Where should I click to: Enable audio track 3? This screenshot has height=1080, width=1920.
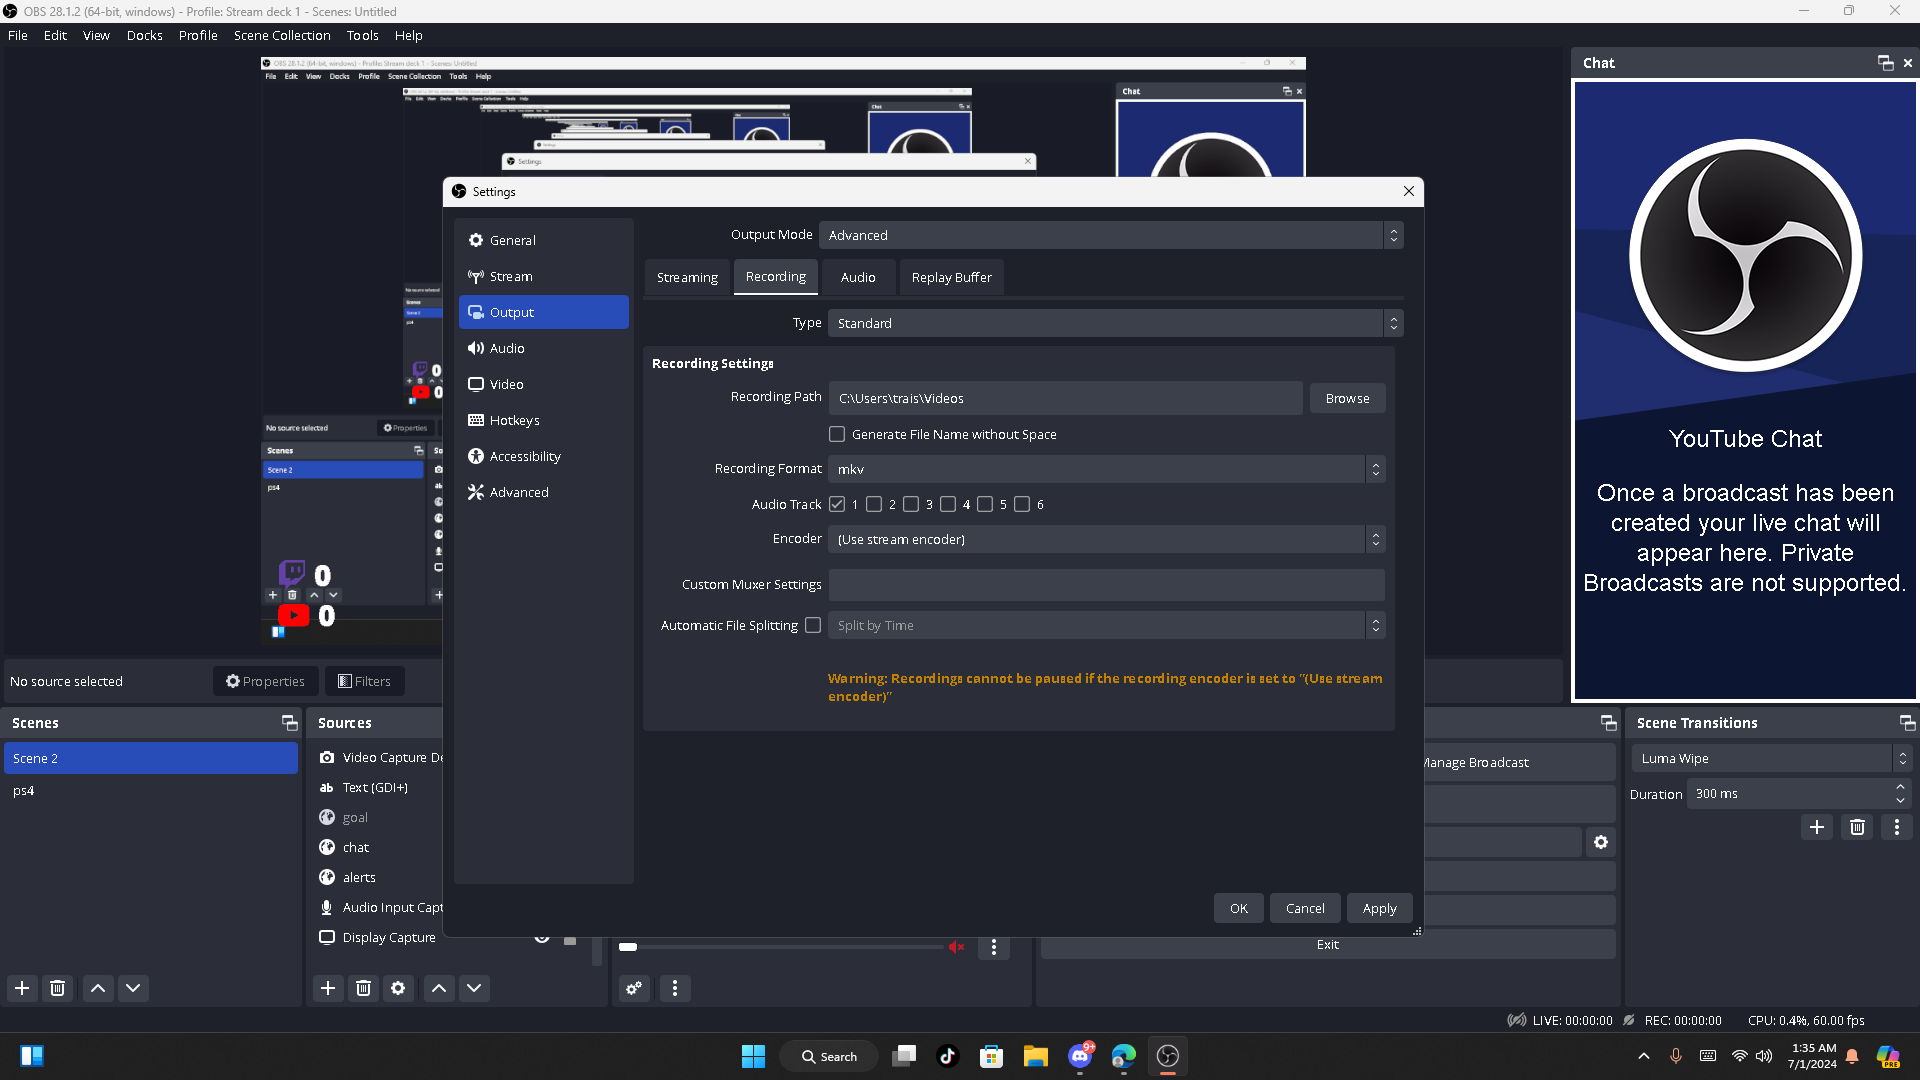pyautogui.click(x=911, y=504)
